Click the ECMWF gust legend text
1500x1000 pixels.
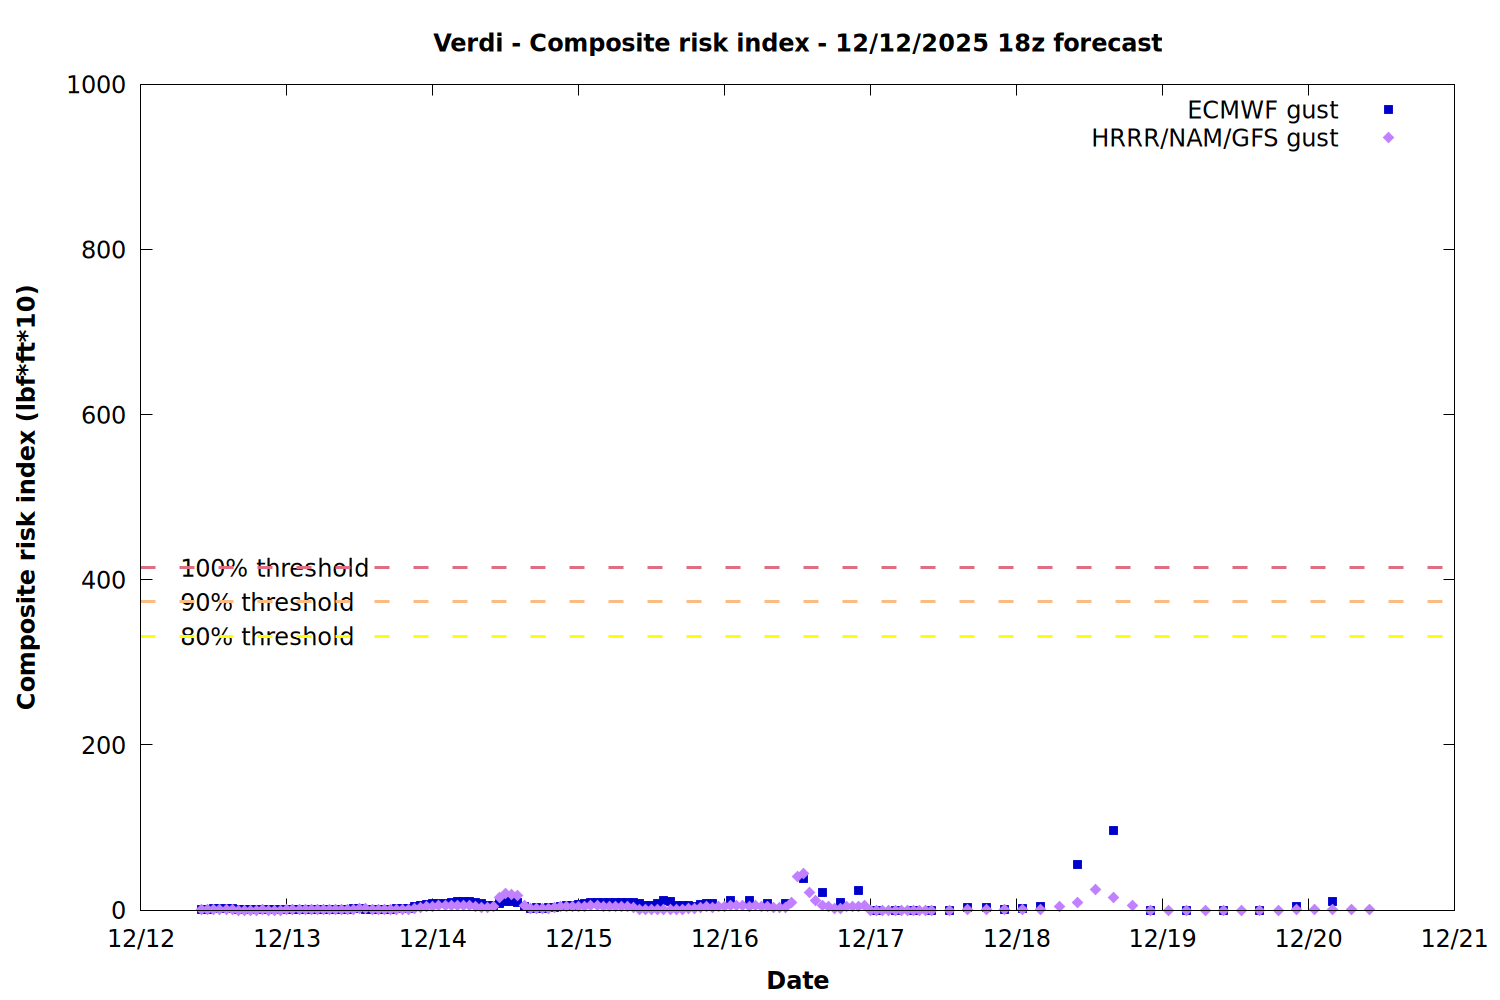(x=1262, y=110)
